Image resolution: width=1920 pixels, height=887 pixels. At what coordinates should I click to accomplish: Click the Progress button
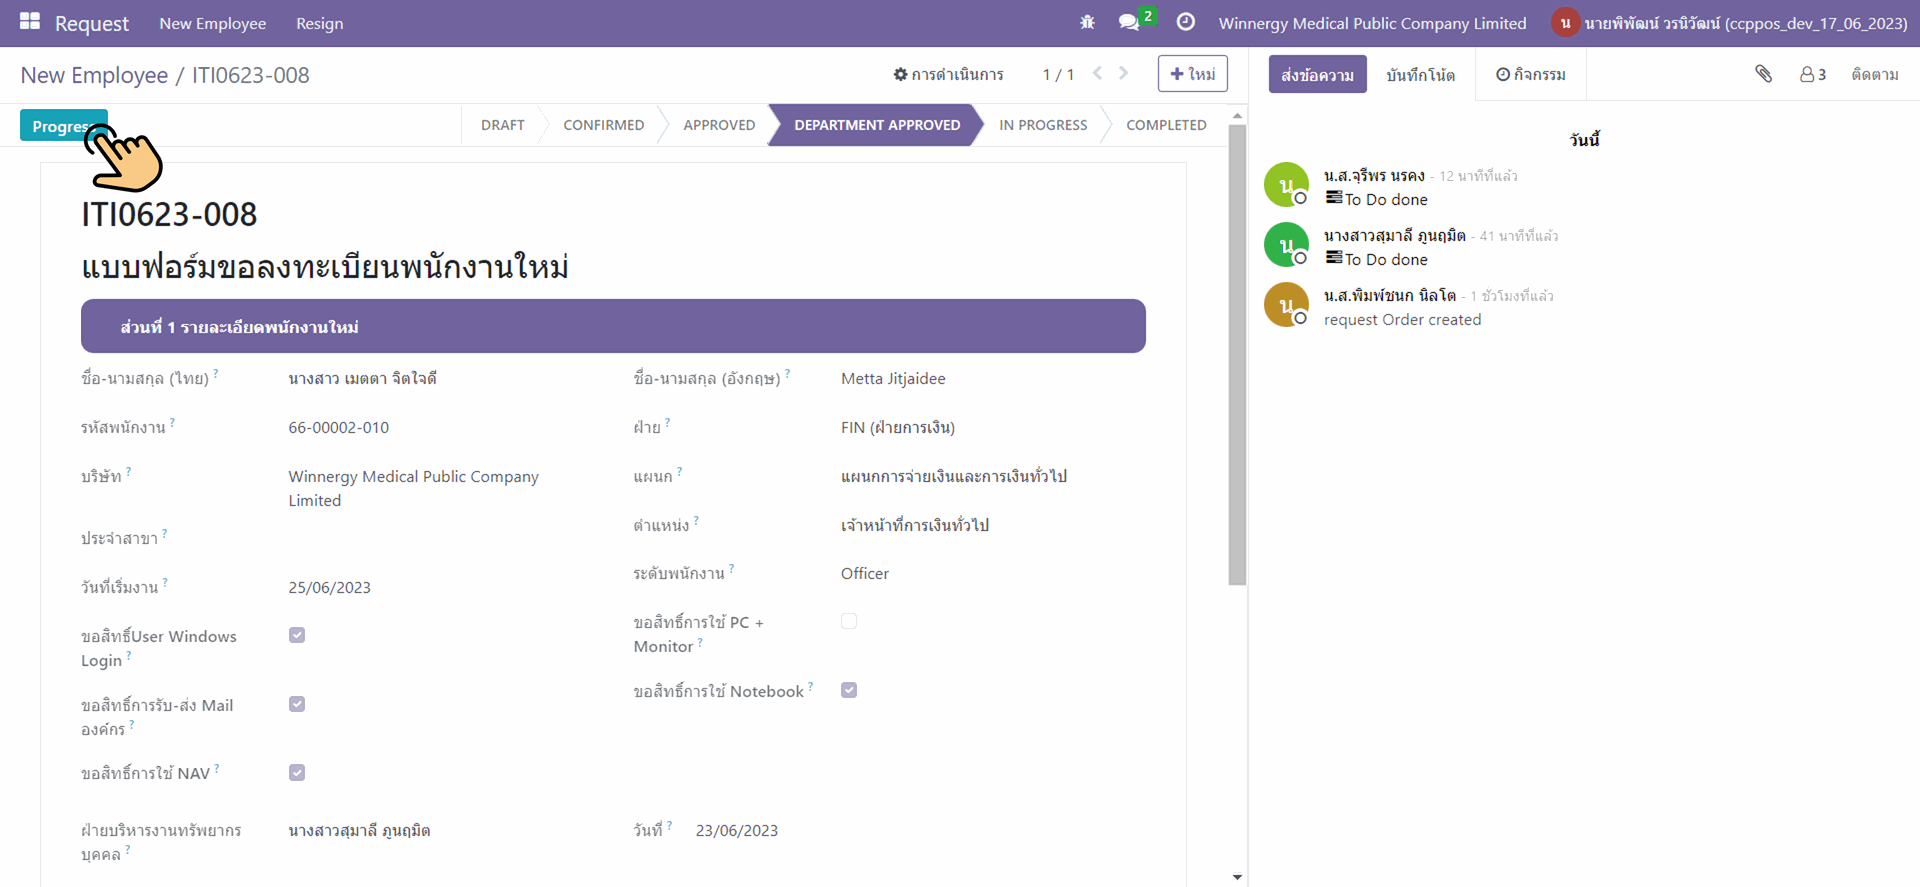point(62,126)
